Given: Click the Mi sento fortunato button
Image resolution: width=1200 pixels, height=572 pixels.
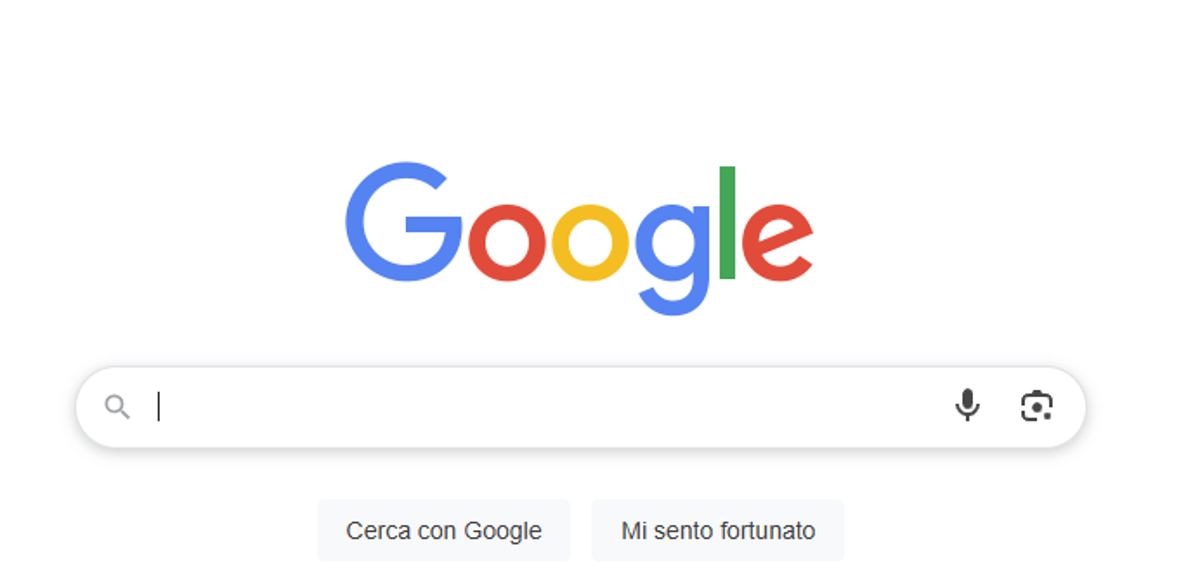Looking at the screenshot, I should click(718, 530).
